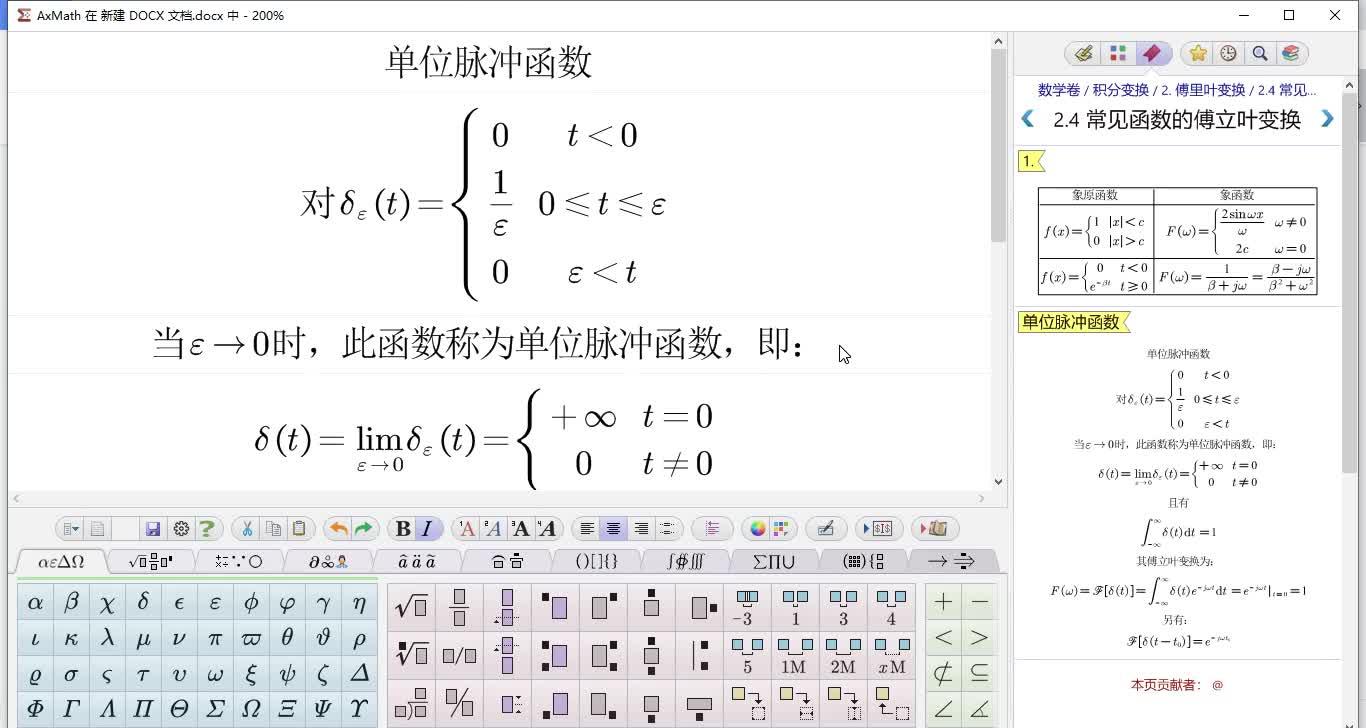Click the green help question mark icon
This screenshot has width=1366, height=728.
click(x=207, y=528)
